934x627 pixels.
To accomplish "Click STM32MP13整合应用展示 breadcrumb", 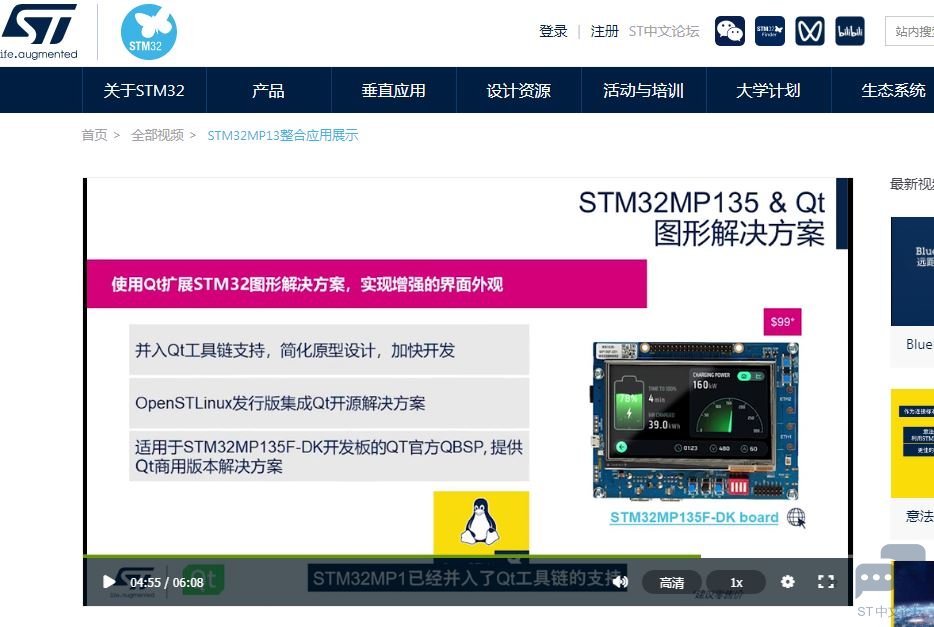I will [283, 135].
